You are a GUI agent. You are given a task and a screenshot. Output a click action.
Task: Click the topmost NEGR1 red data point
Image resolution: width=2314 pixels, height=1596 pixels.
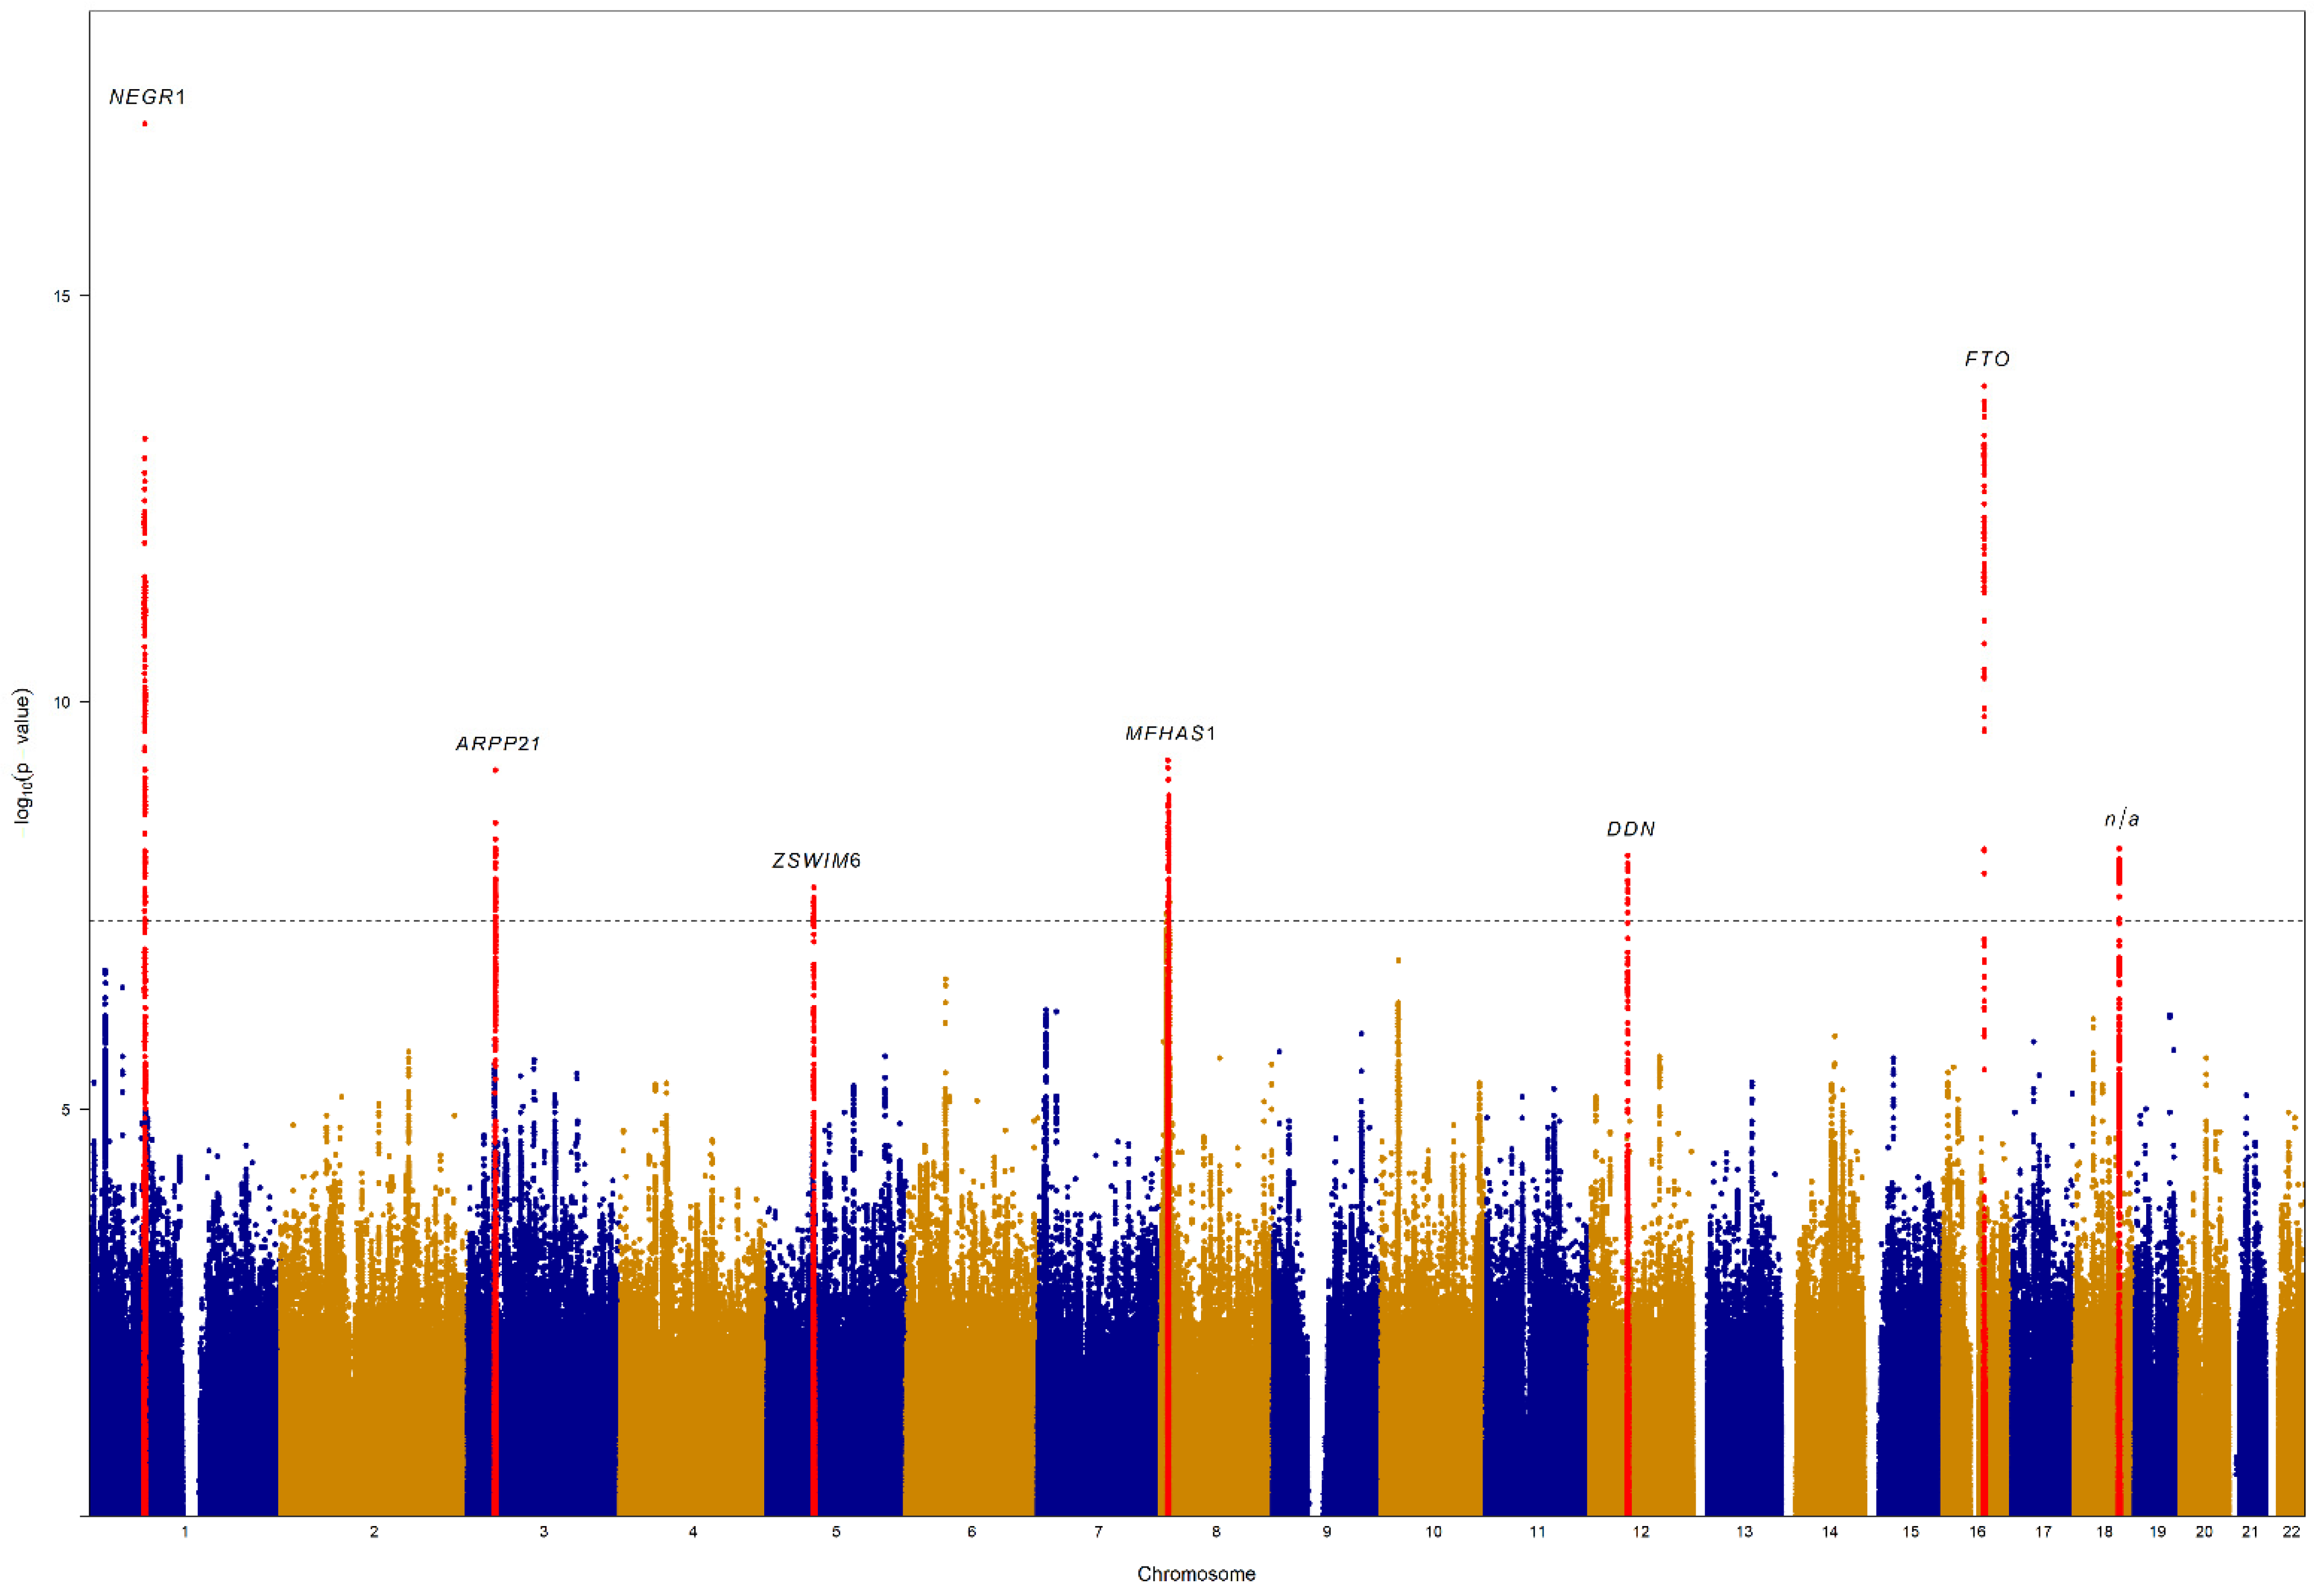coord(145,124)
